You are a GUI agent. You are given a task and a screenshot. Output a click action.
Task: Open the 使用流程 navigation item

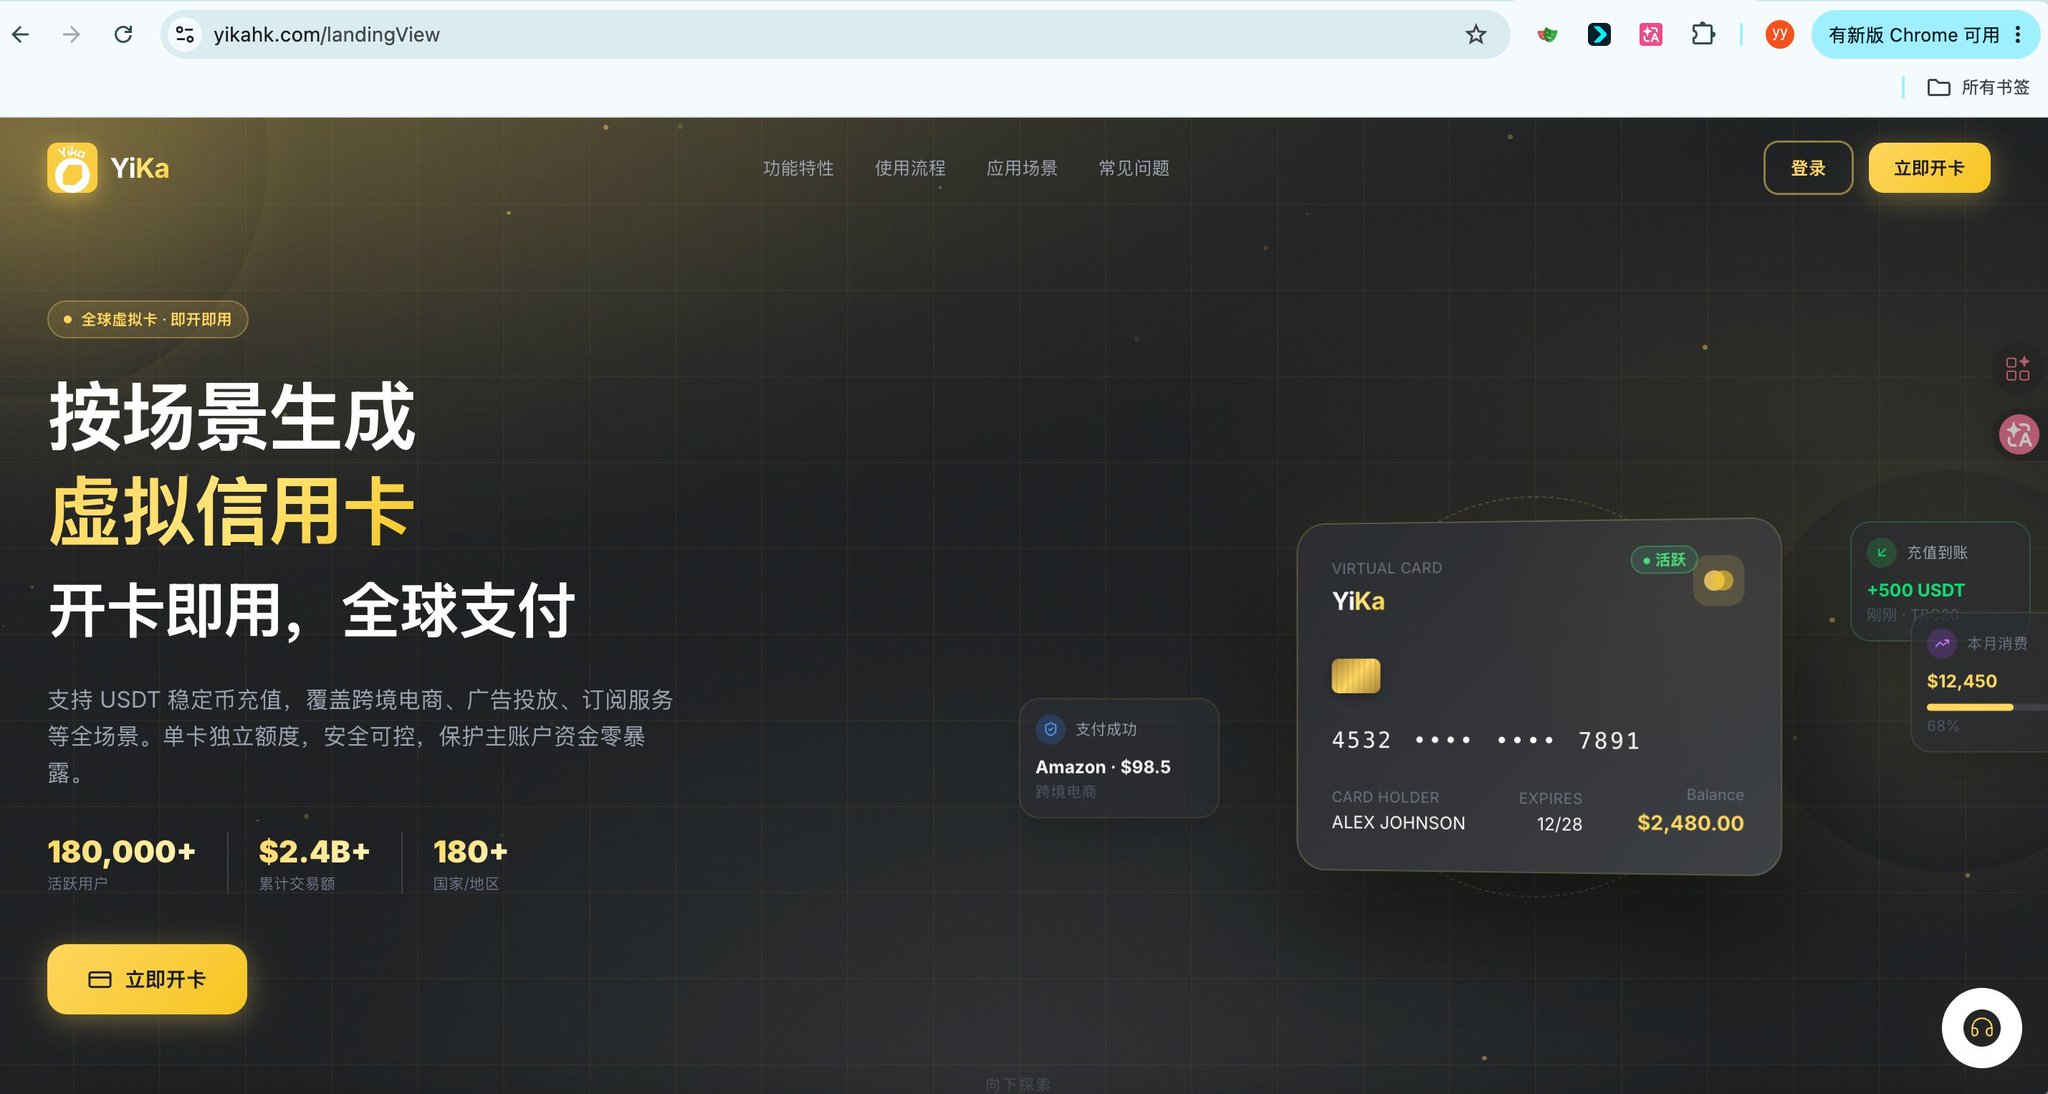coord(910,168)
